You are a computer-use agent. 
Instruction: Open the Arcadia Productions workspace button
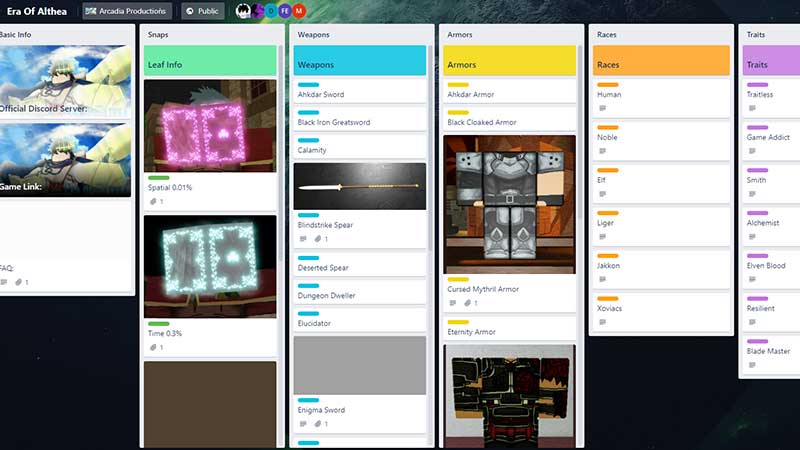(x=127, y=11)
